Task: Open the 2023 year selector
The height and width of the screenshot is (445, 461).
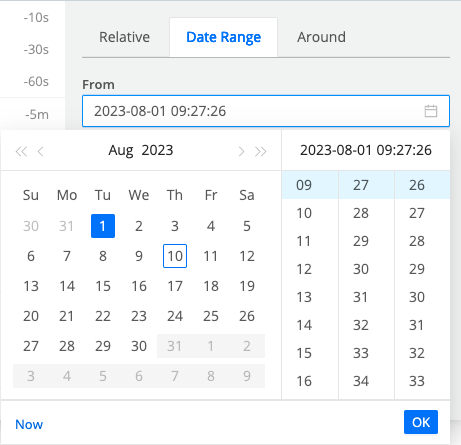Action: point(157,150)
